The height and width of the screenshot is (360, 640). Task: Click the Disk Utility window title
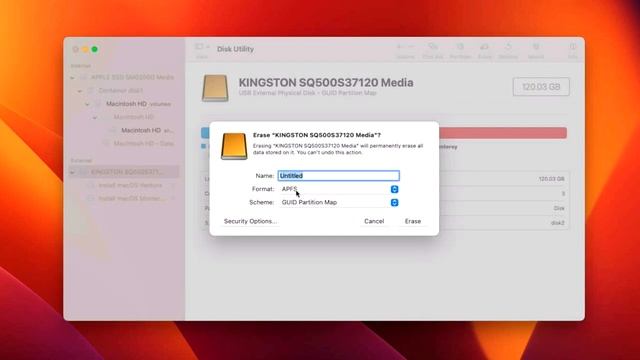(x=236, y=49)
